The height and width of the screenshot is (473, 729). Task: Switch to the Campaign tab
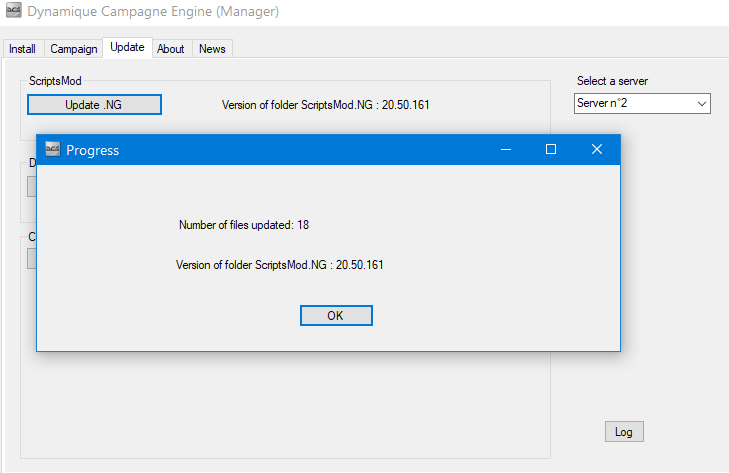point(73,49)
